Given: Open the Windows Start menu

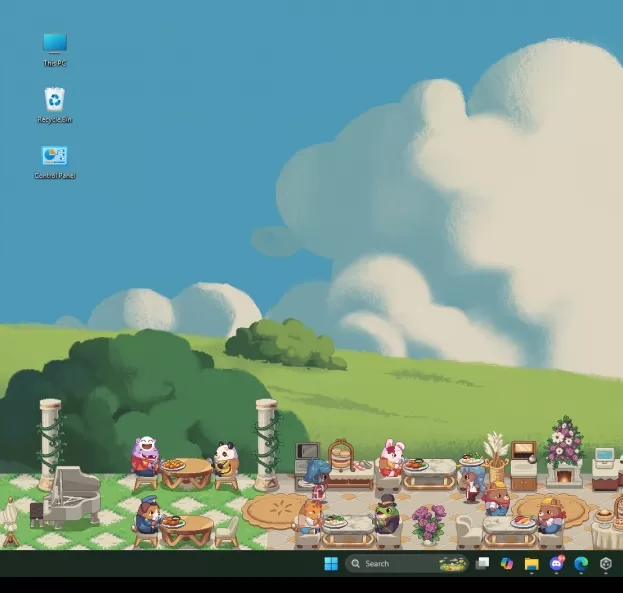Looking at the screenshot, I should coord(331,563).
